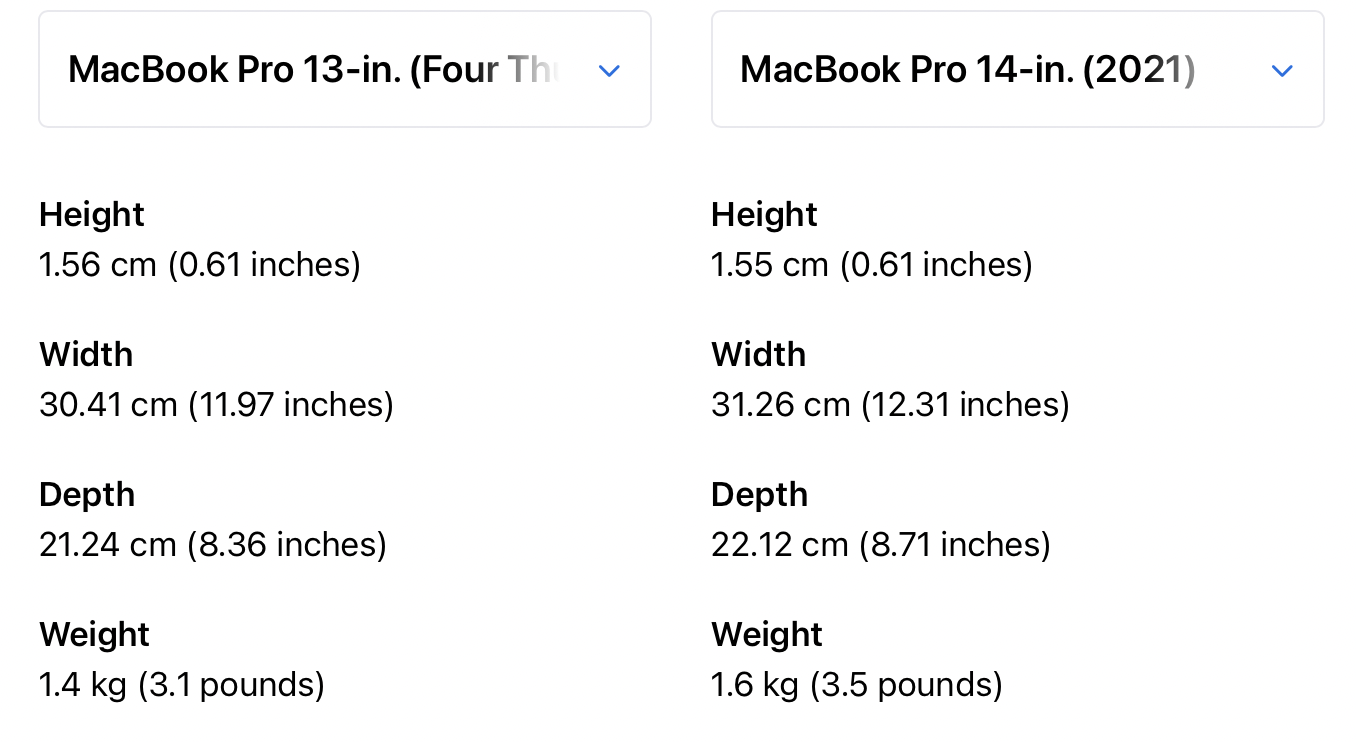Select the 14-in. model's Height heading
The width and height of the screenshot is (1356, 742).
765,215
